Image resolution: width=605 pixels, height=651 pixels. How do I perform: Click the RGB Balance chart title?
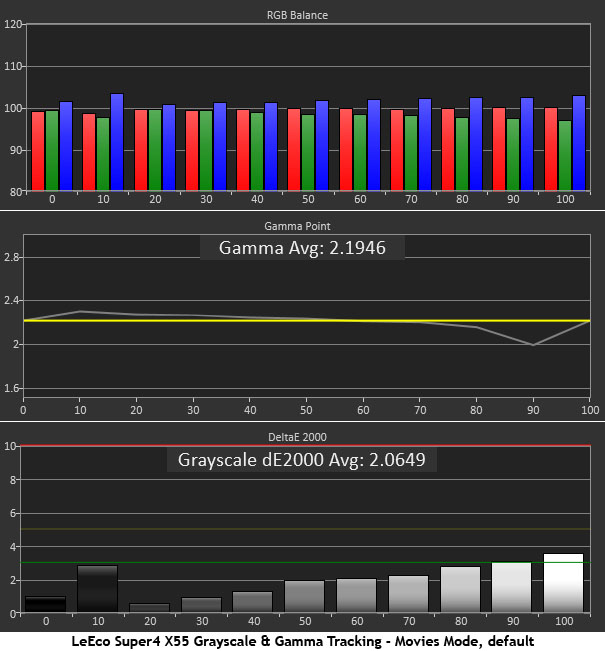pos(302,15)
